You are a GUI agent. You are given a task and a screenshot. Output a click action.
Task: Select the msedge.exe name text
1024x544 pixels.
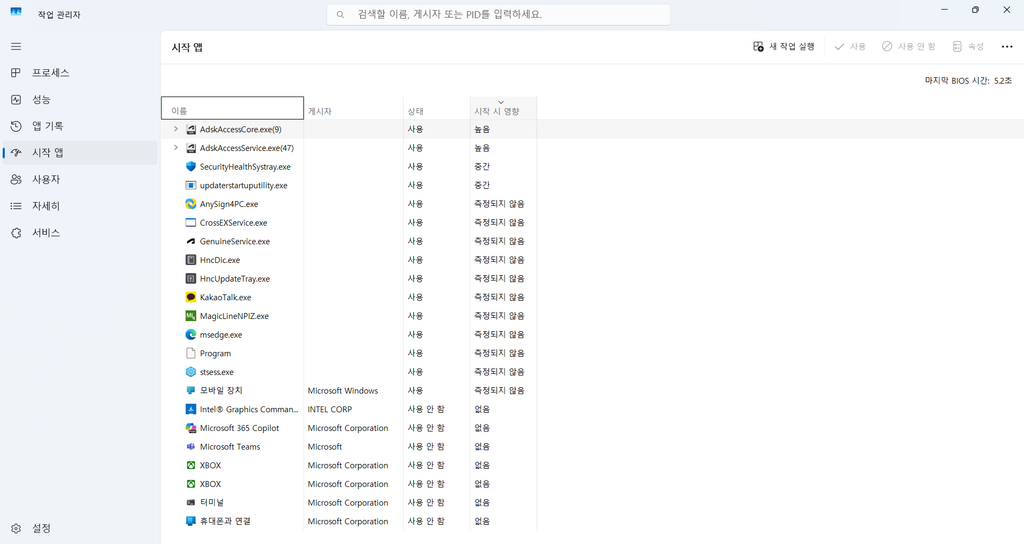pos(221,334)
